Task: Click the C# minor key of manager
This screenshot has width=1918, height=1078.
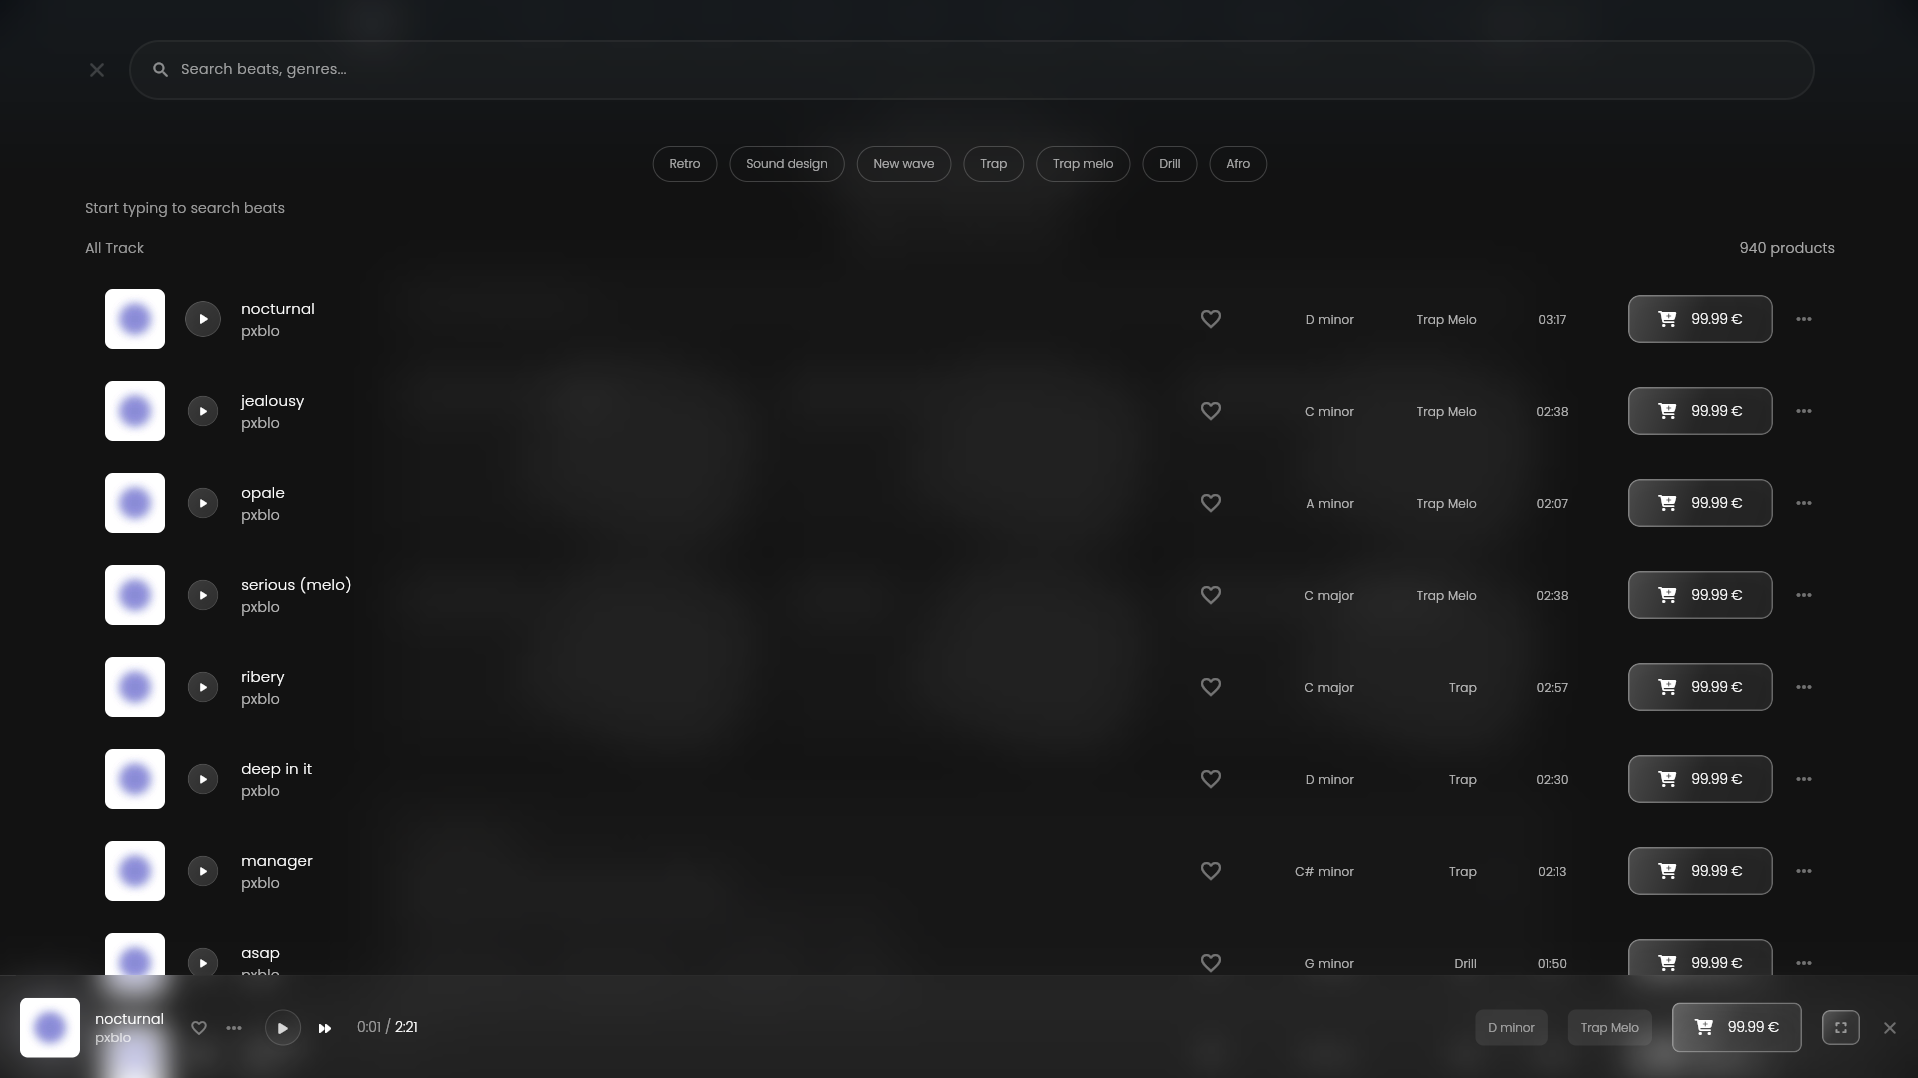Action: (1324, 872)
